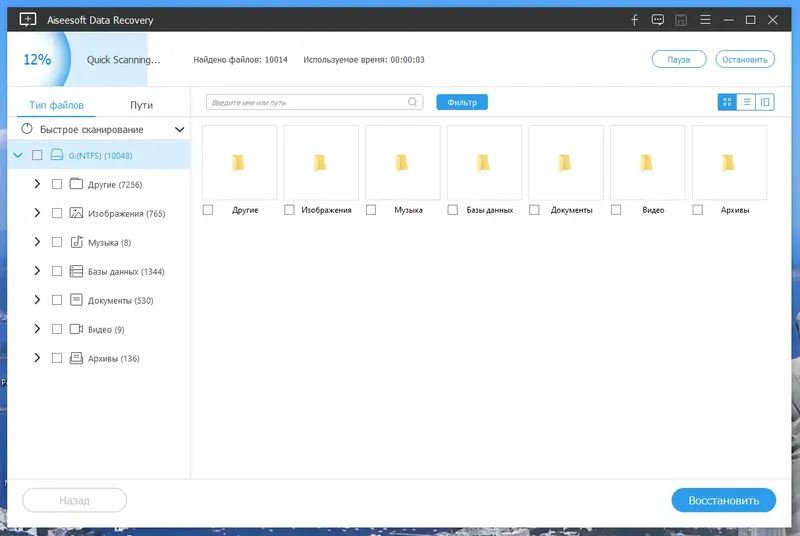The image size is (800, 536).
Task: Collapse the Быстрое сканирование section
Action: 179,130
